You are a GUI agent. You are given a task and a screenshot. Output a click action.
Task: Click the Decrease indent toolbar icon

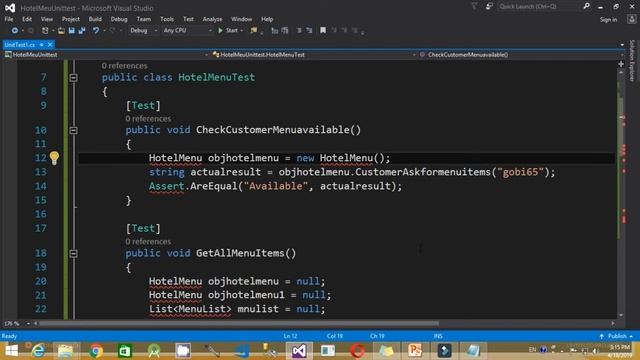299,31
